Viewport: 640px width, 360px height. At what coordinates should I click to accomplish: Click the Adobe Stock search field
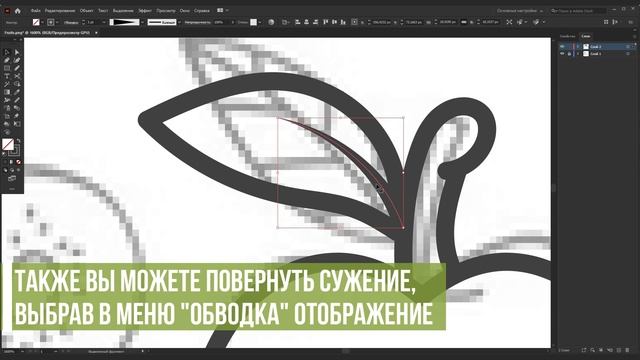[x=578, y=11]
